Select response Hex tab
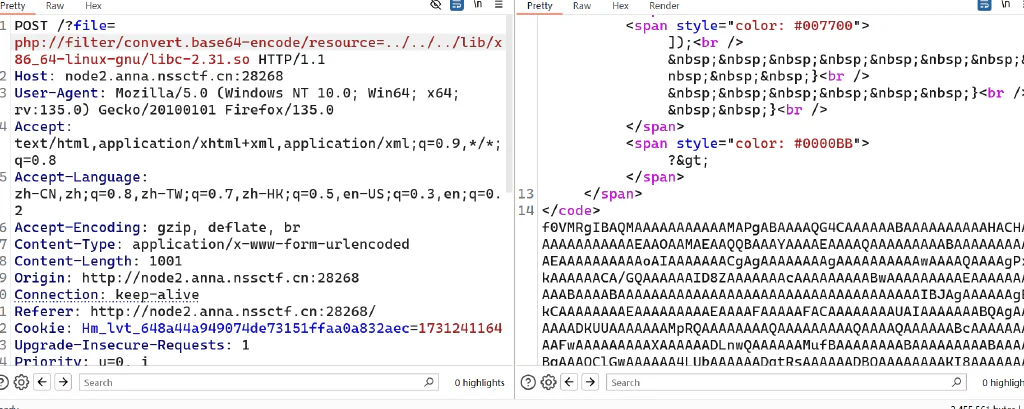The width and height of the screenshot is (1024, 409). coord(620,5)
